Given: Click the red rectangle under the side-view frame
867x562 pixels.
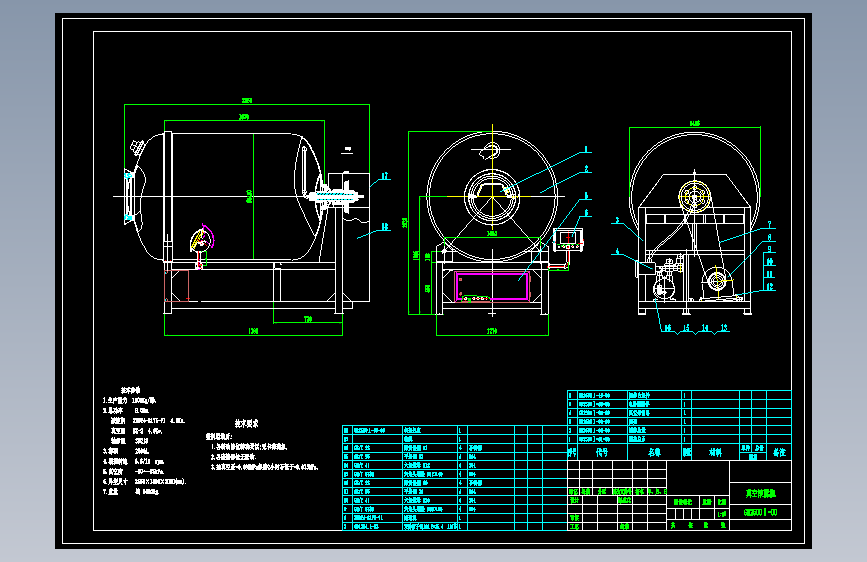Looking at the screenshot, I should point(177,286).
